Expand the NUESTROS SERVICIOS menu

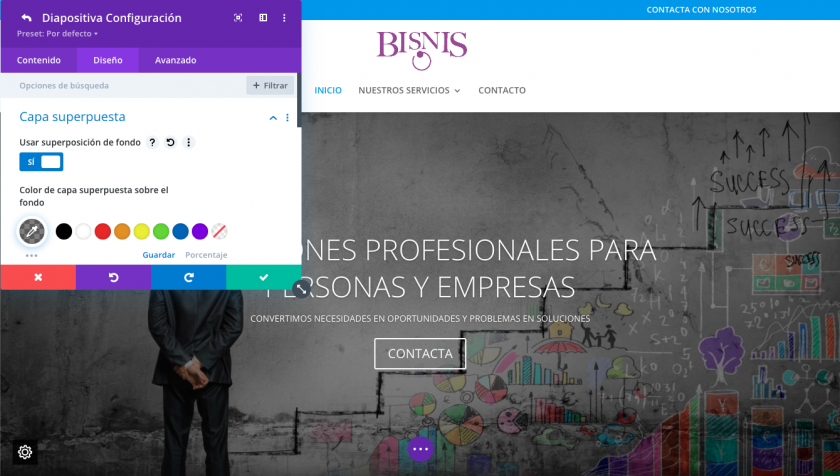coord(409,90)
